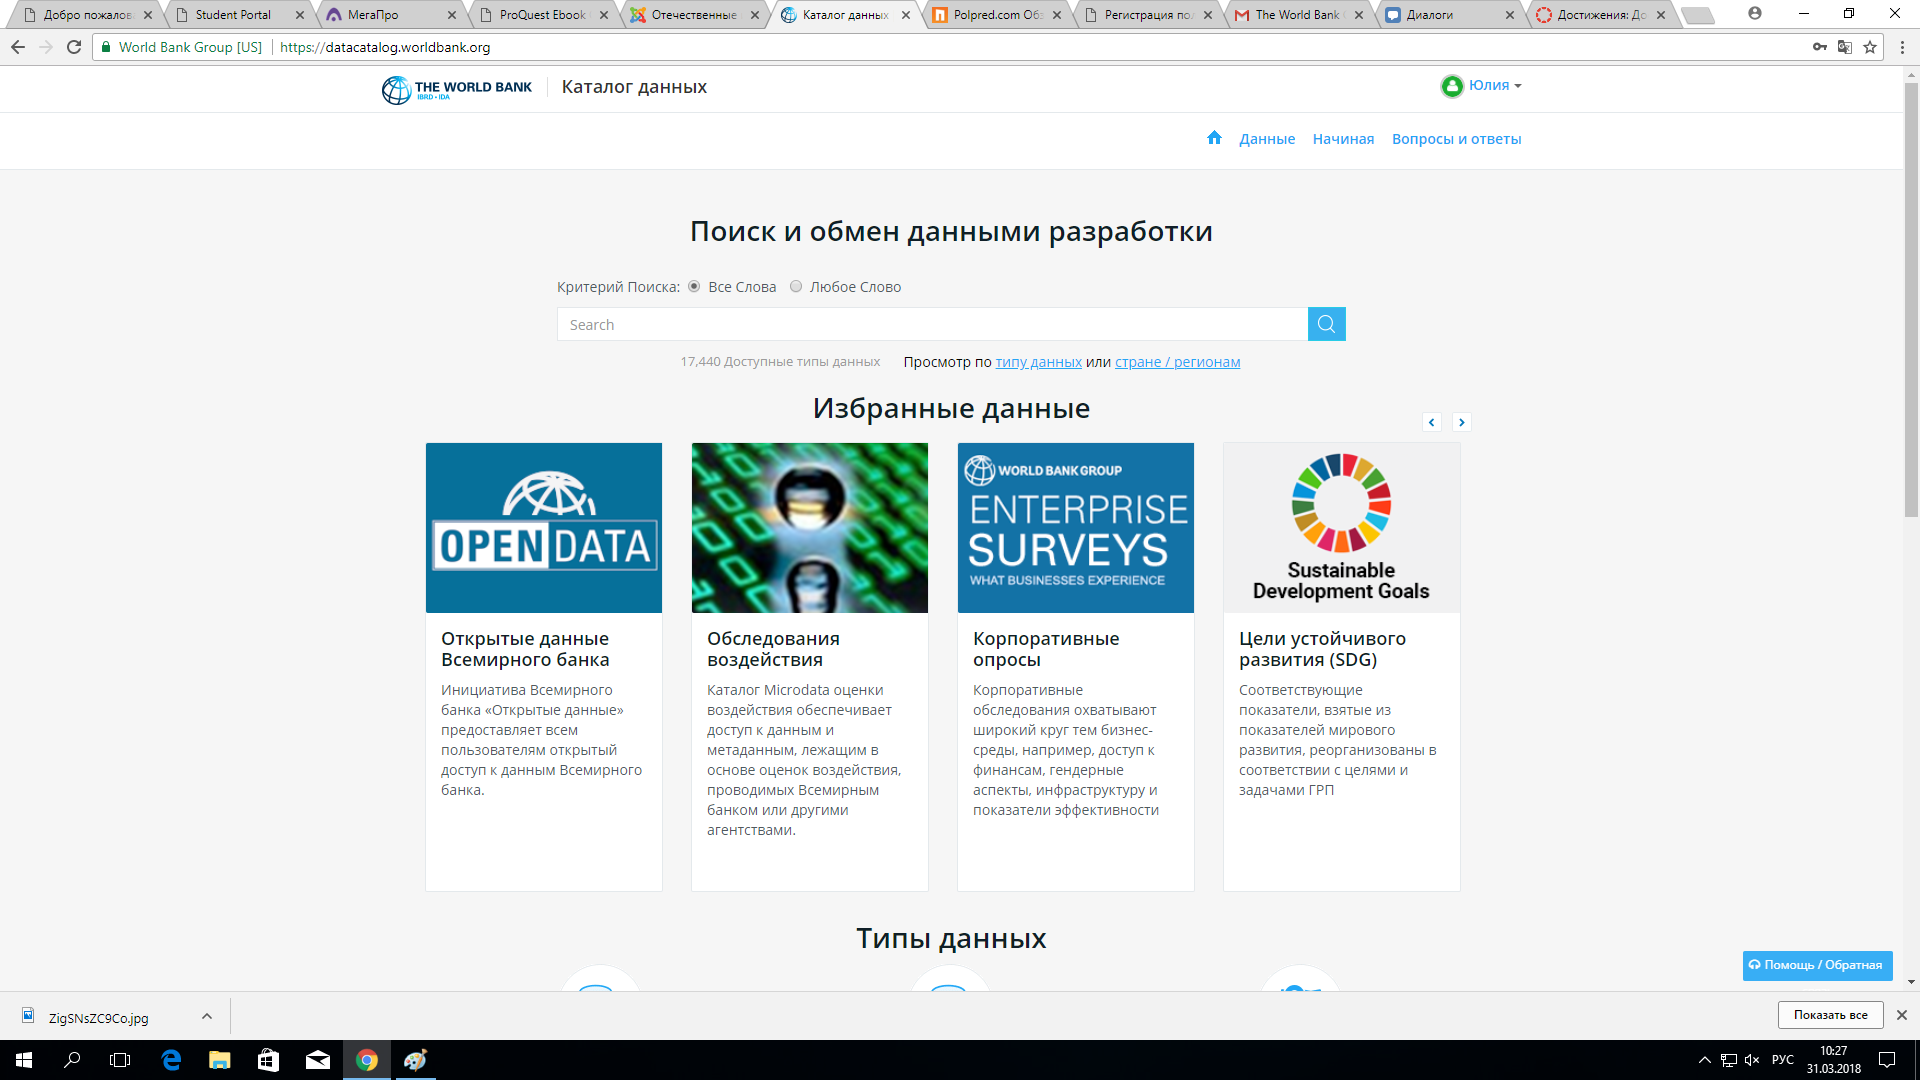This screenshot has height=1080, width=1920.
Task: Expand options for ZigSNsZC9Co.jpg download
Action: [x=206, y=1016]
